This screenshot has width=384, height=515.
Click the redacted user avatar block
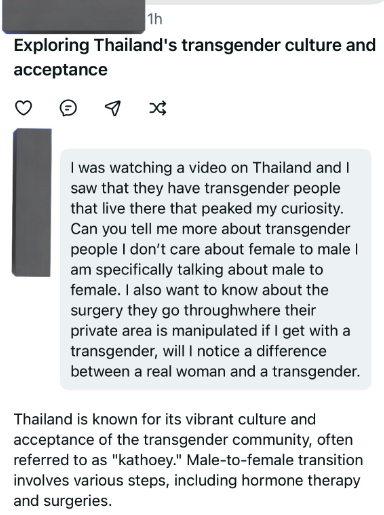point(32,202)
